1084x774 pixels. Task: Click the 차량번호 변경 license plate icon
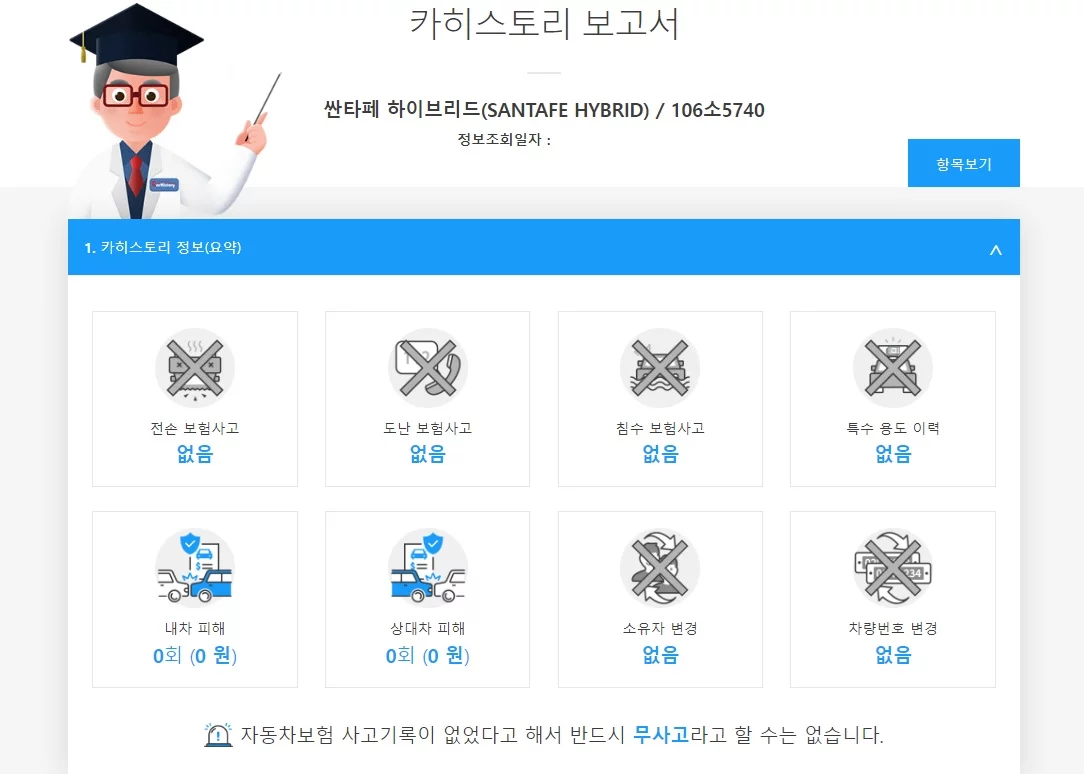point(893,568)
